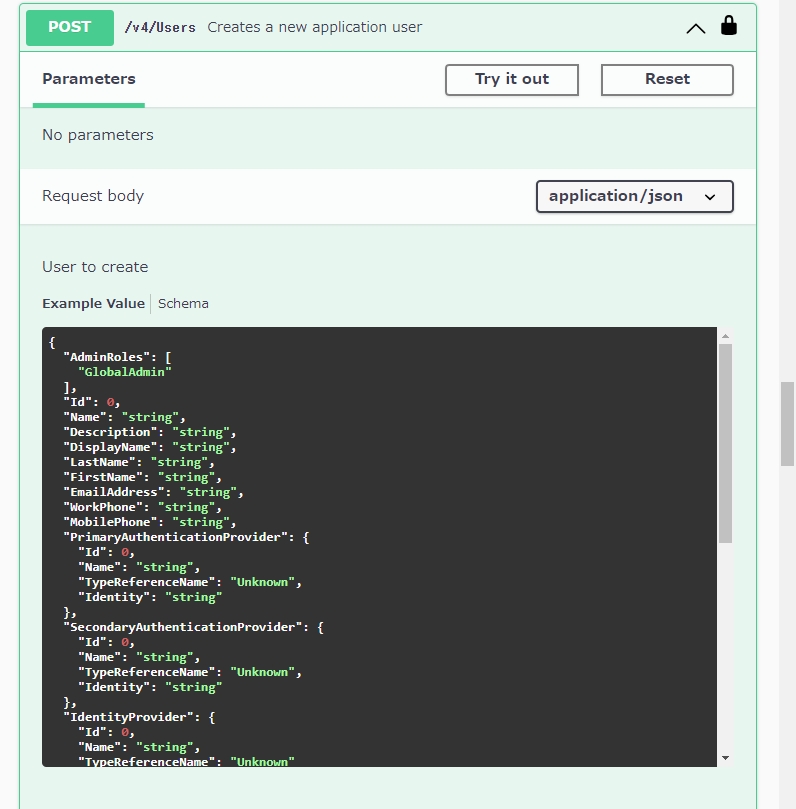Open the application/json content type dropdown
Screen dimensions: 796x809
pyautogui.click(x=635, y=196)
